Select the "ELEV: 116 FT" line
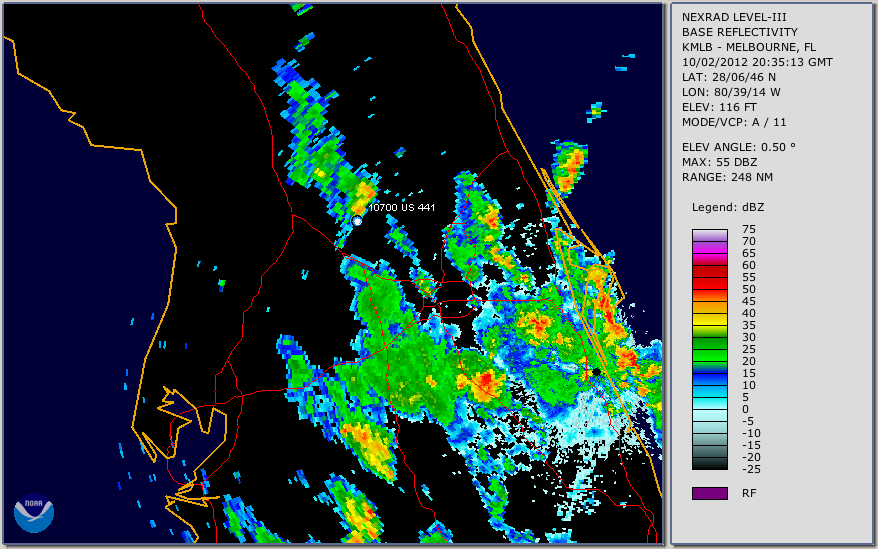 (719, 107)
